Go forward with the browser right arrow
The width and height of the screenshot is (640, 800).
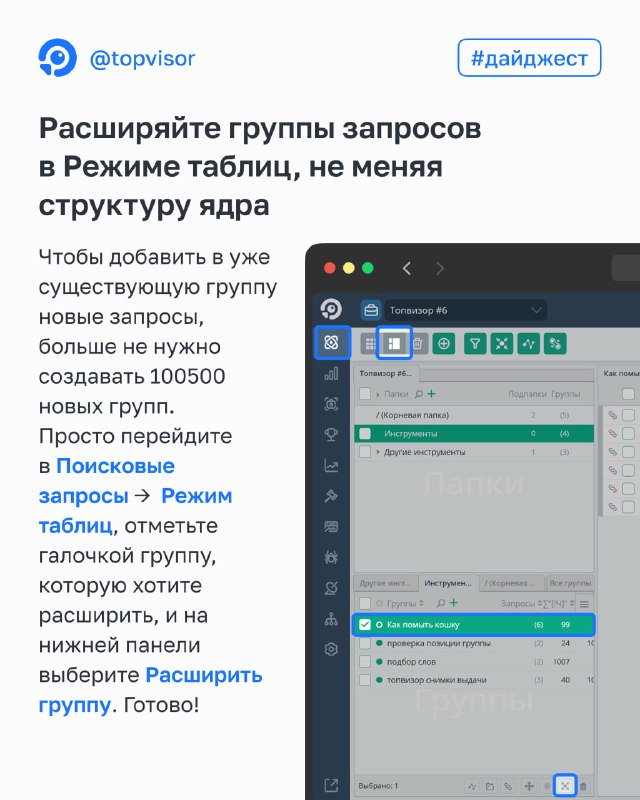[x=440, y=268]
